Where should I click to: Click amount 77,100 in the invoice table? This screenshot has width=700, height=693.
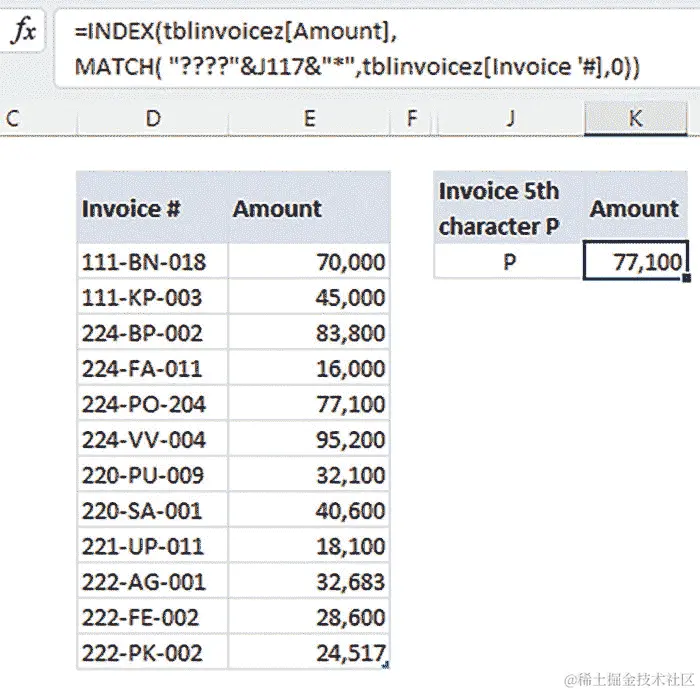click(309, 404)
